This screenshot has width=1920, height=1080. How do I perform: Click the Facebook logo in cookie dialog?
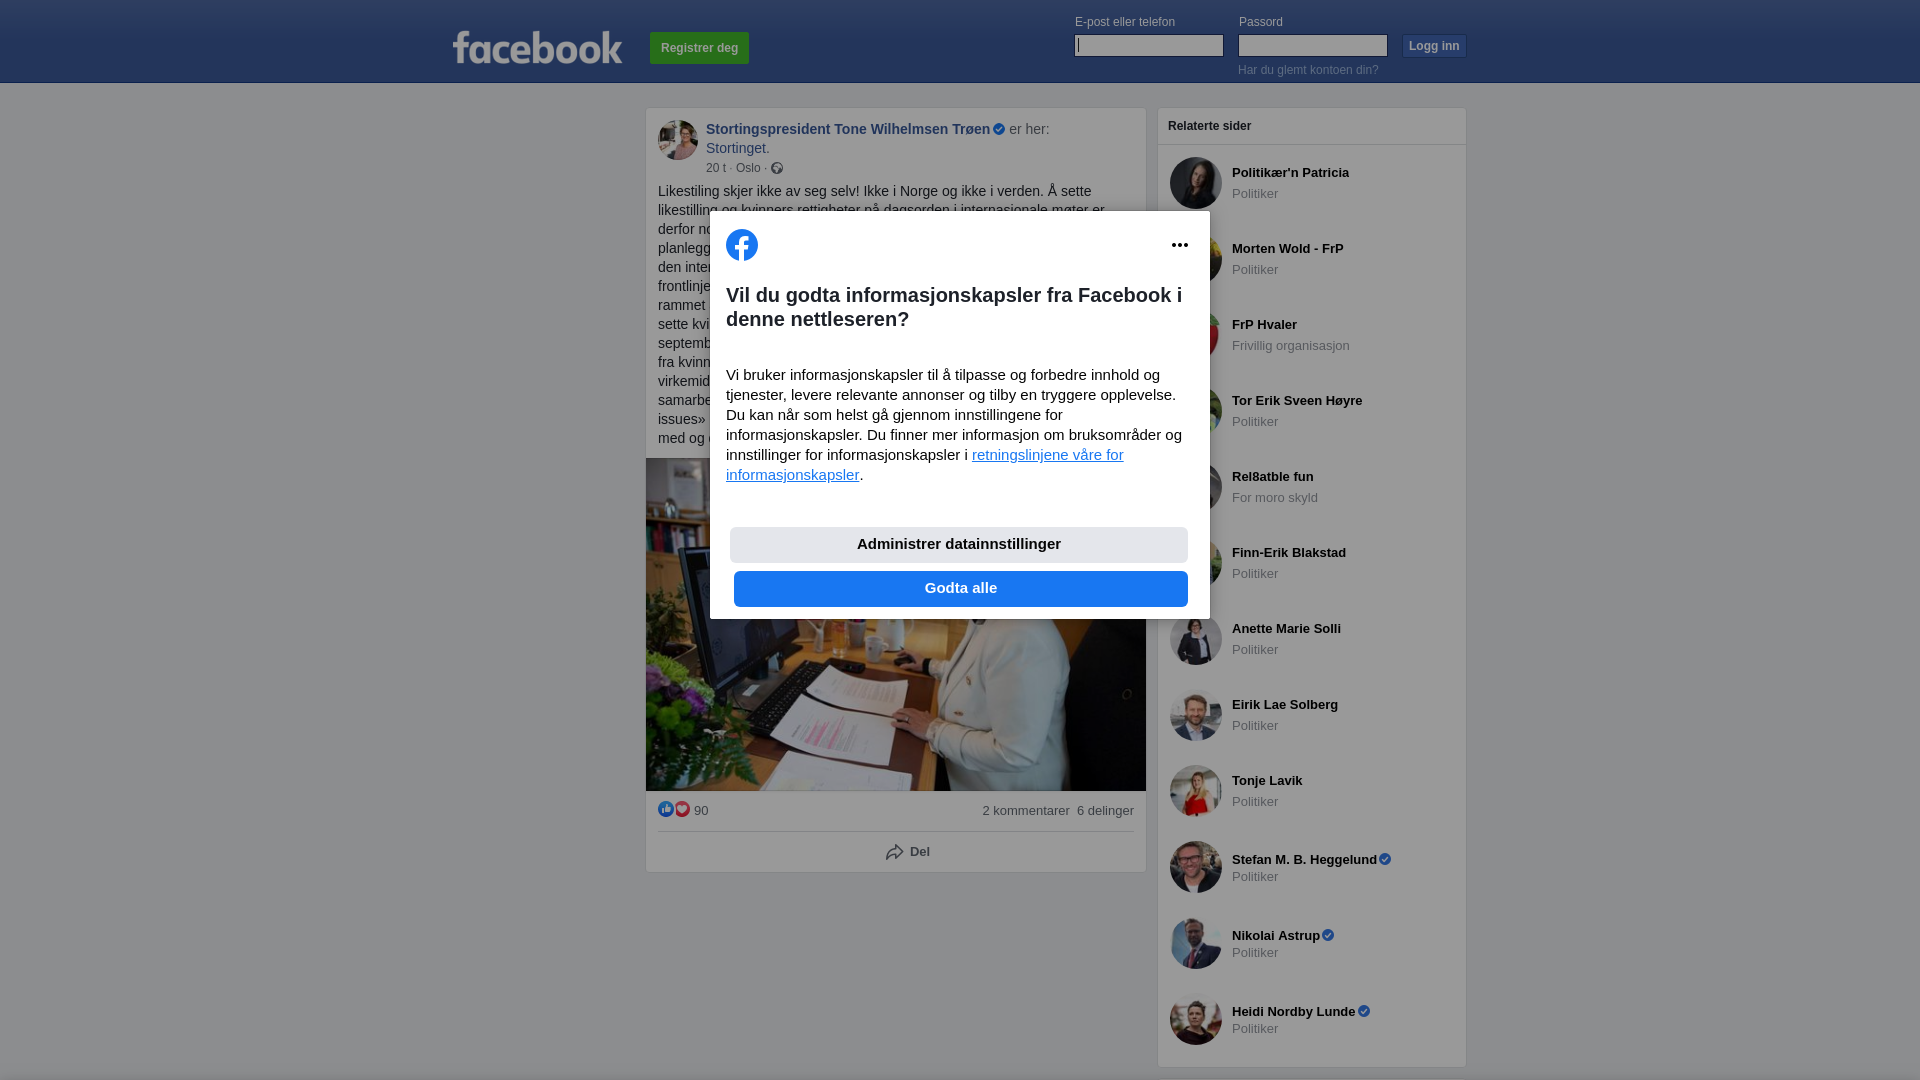tap(742, 245)
